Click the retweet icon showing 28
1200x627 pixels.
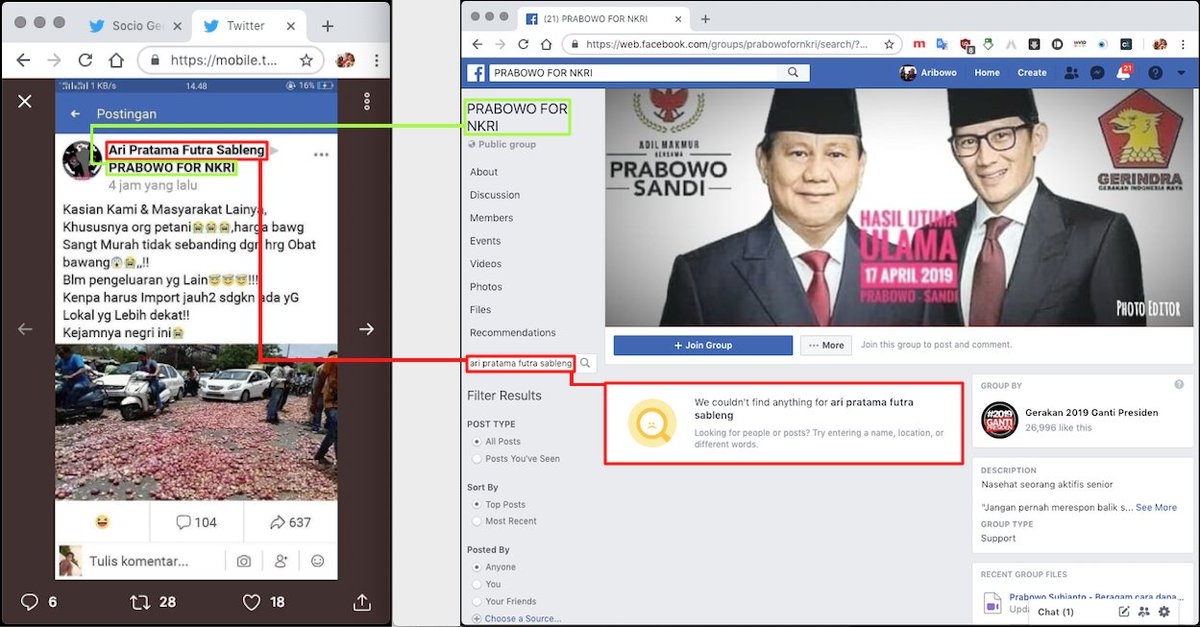pos(140,602)
